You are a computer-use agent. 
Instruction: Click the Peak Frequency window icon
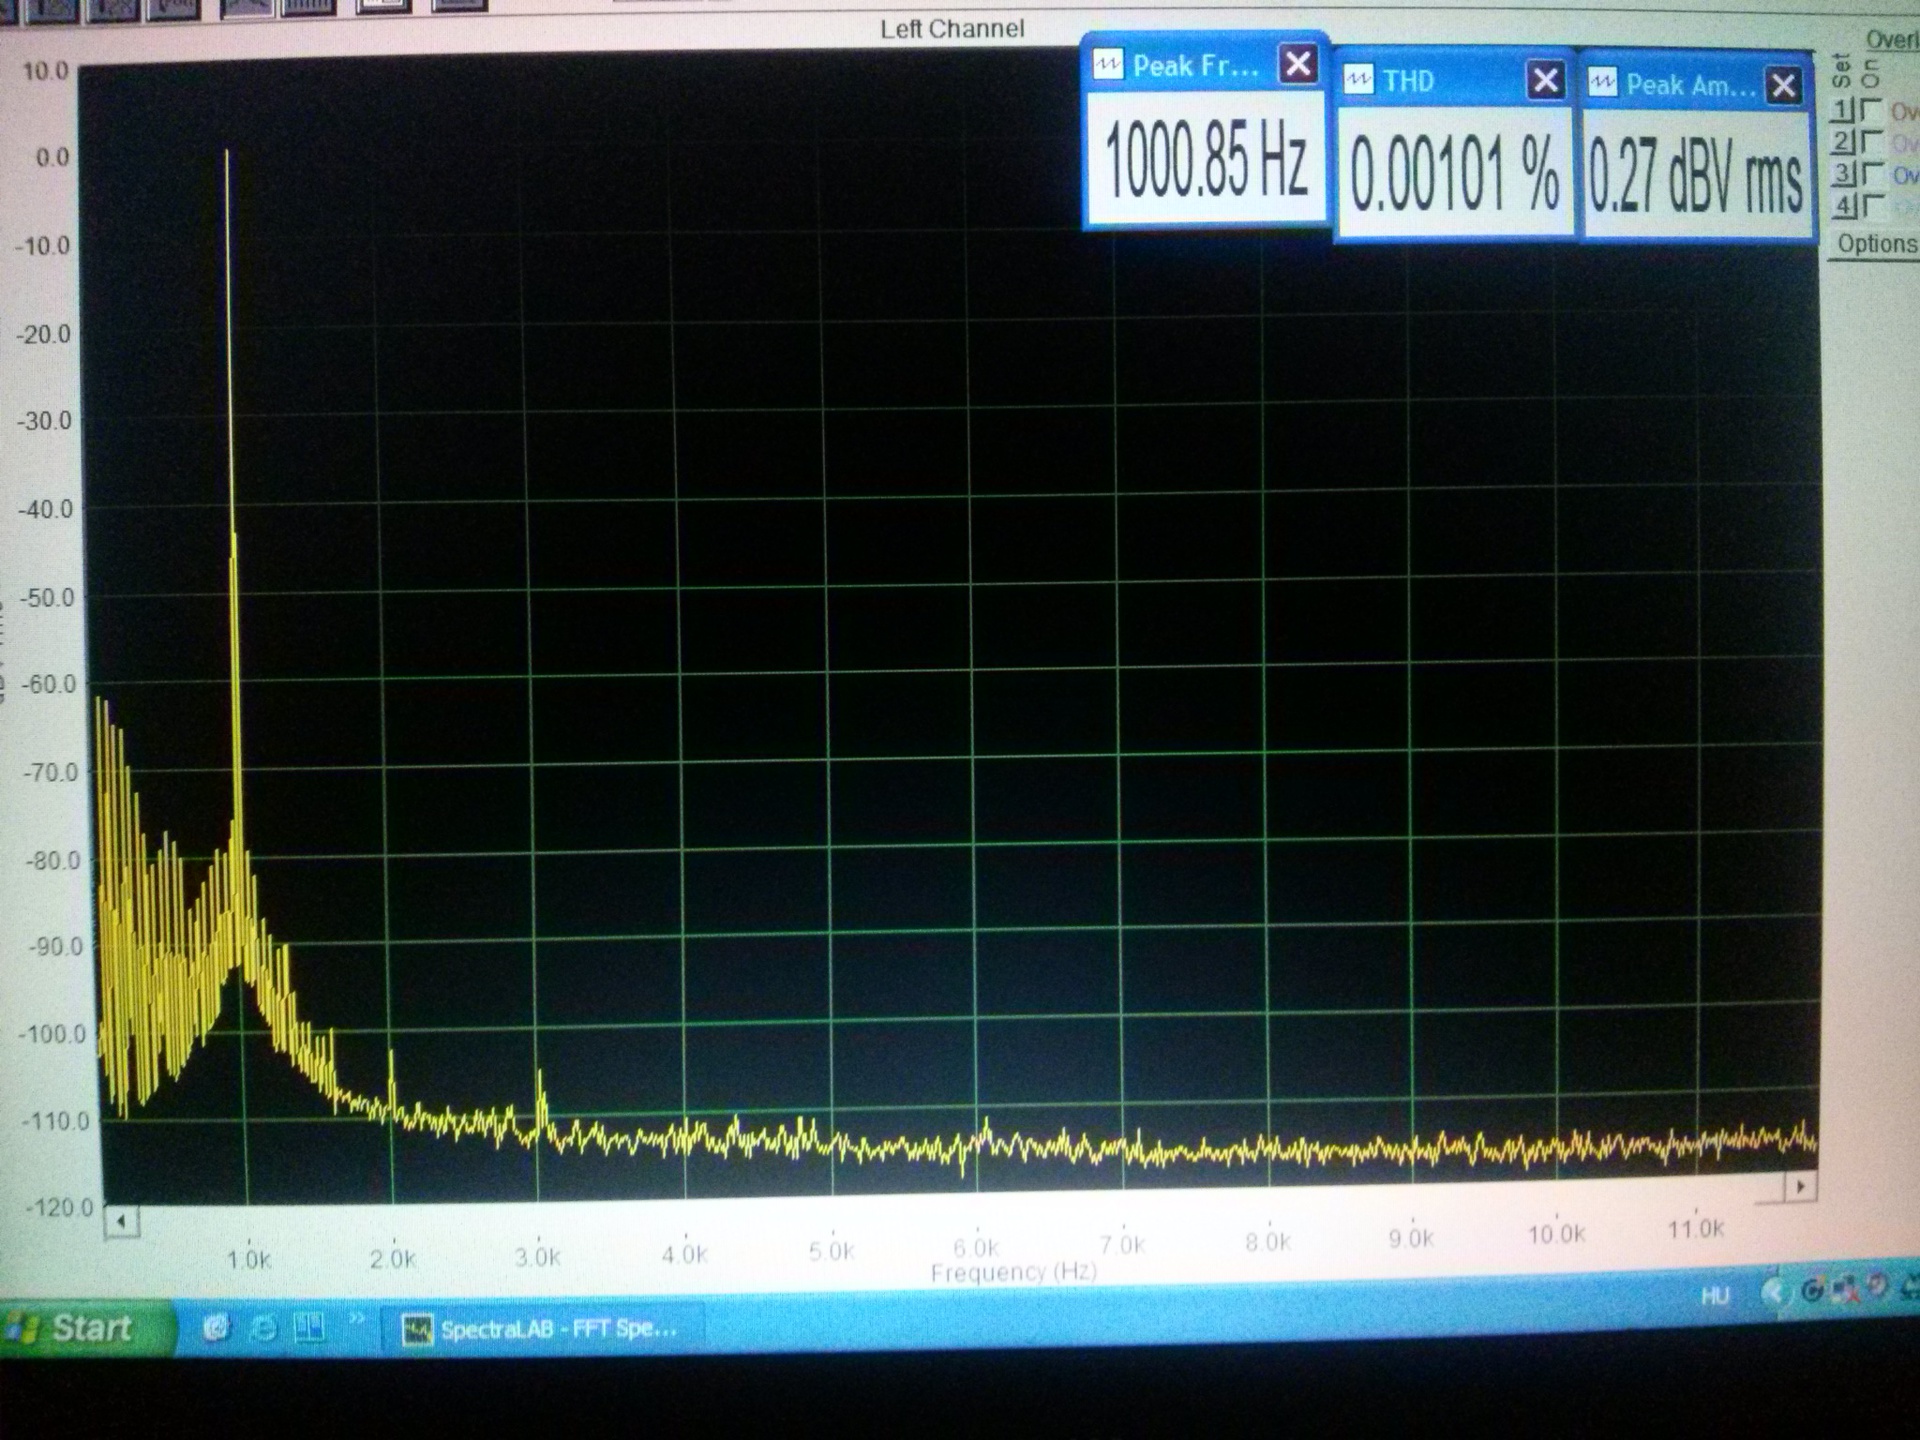point(1107,66)
